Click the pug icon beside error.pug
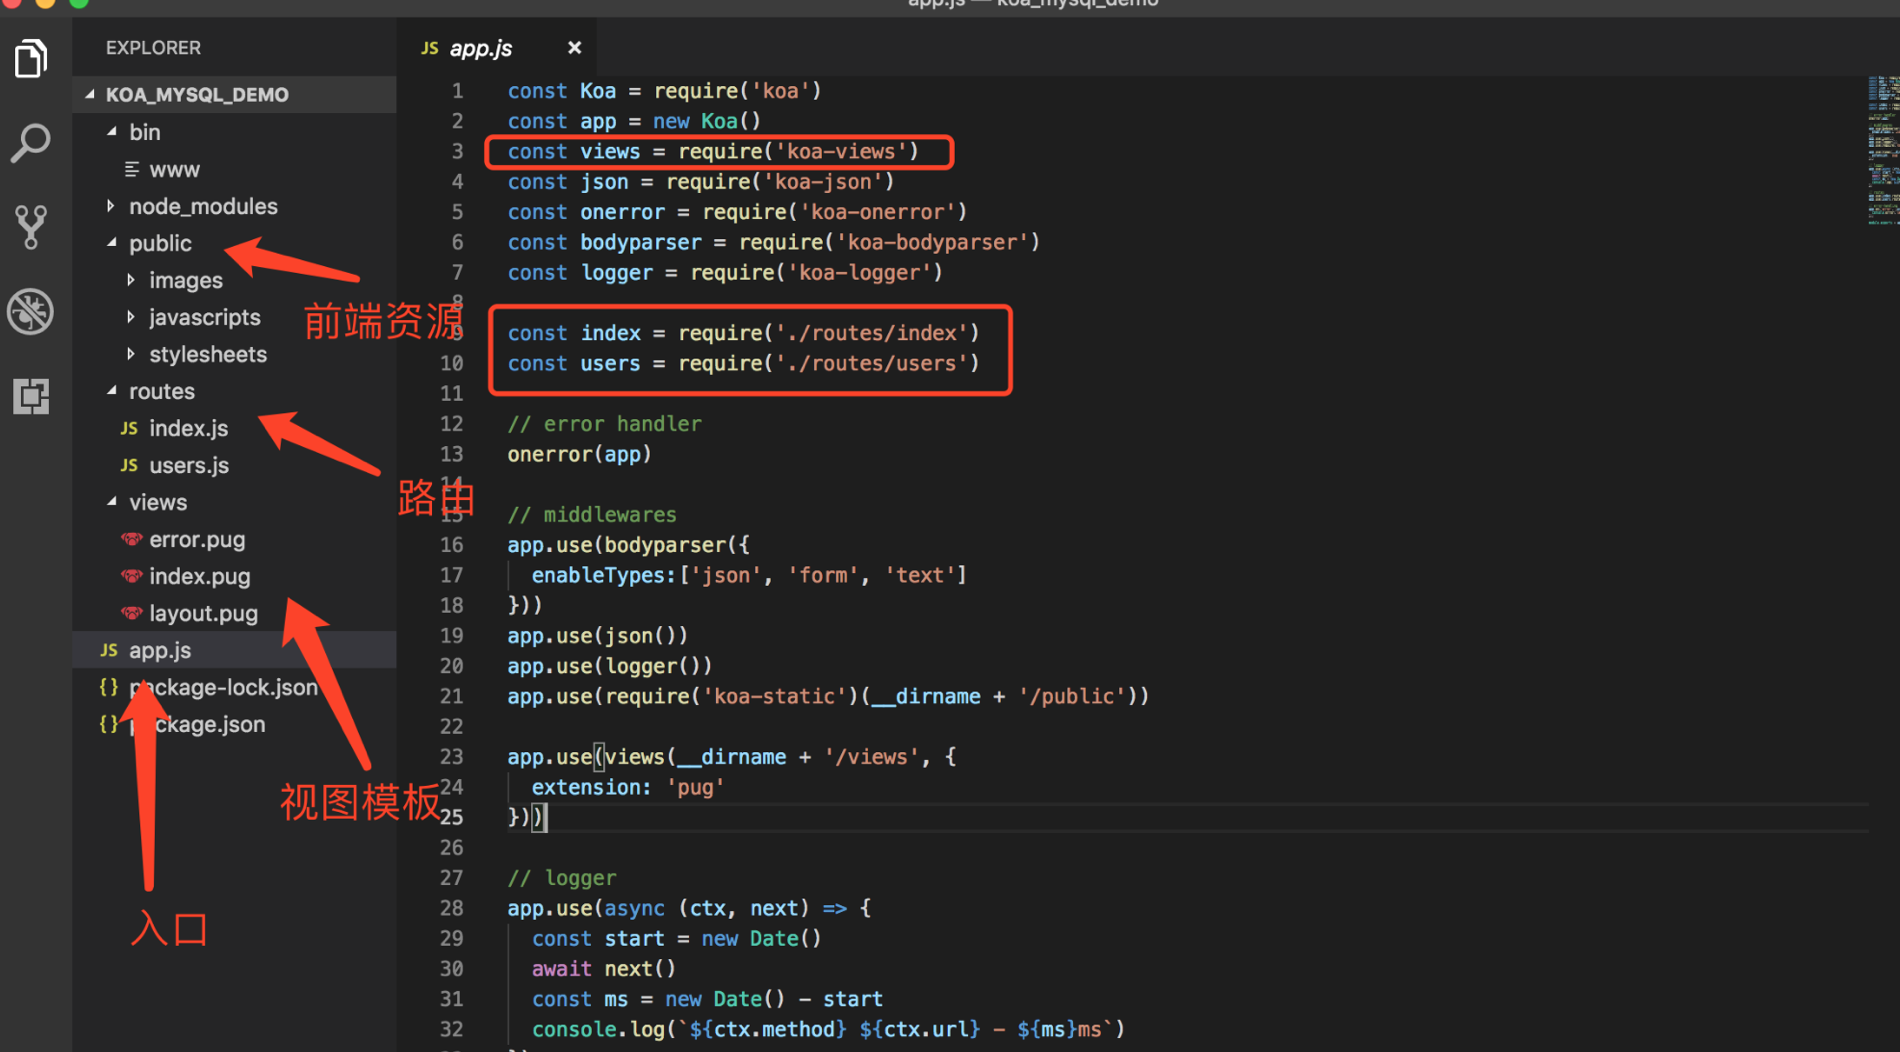The height and width of the screenshot is (1052, 1900). 131,539
